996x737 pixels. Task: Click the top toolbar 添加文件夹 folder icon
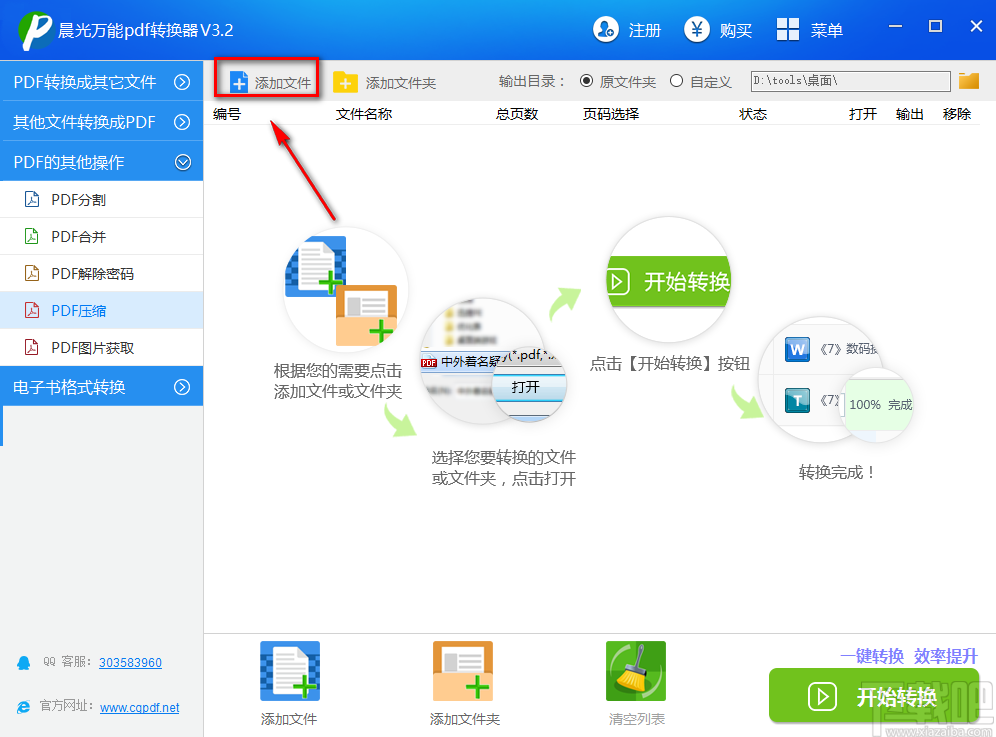tap(345, 82)
